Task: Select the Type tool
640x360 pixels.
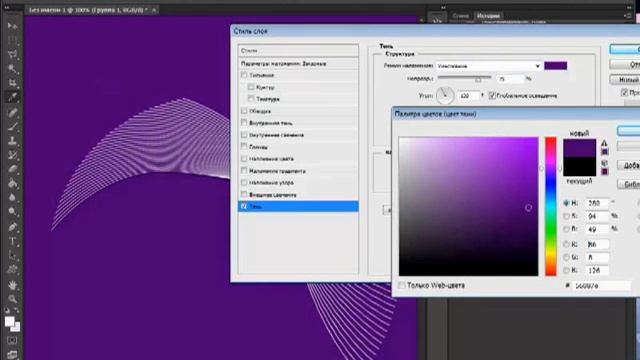Action: 12,241
